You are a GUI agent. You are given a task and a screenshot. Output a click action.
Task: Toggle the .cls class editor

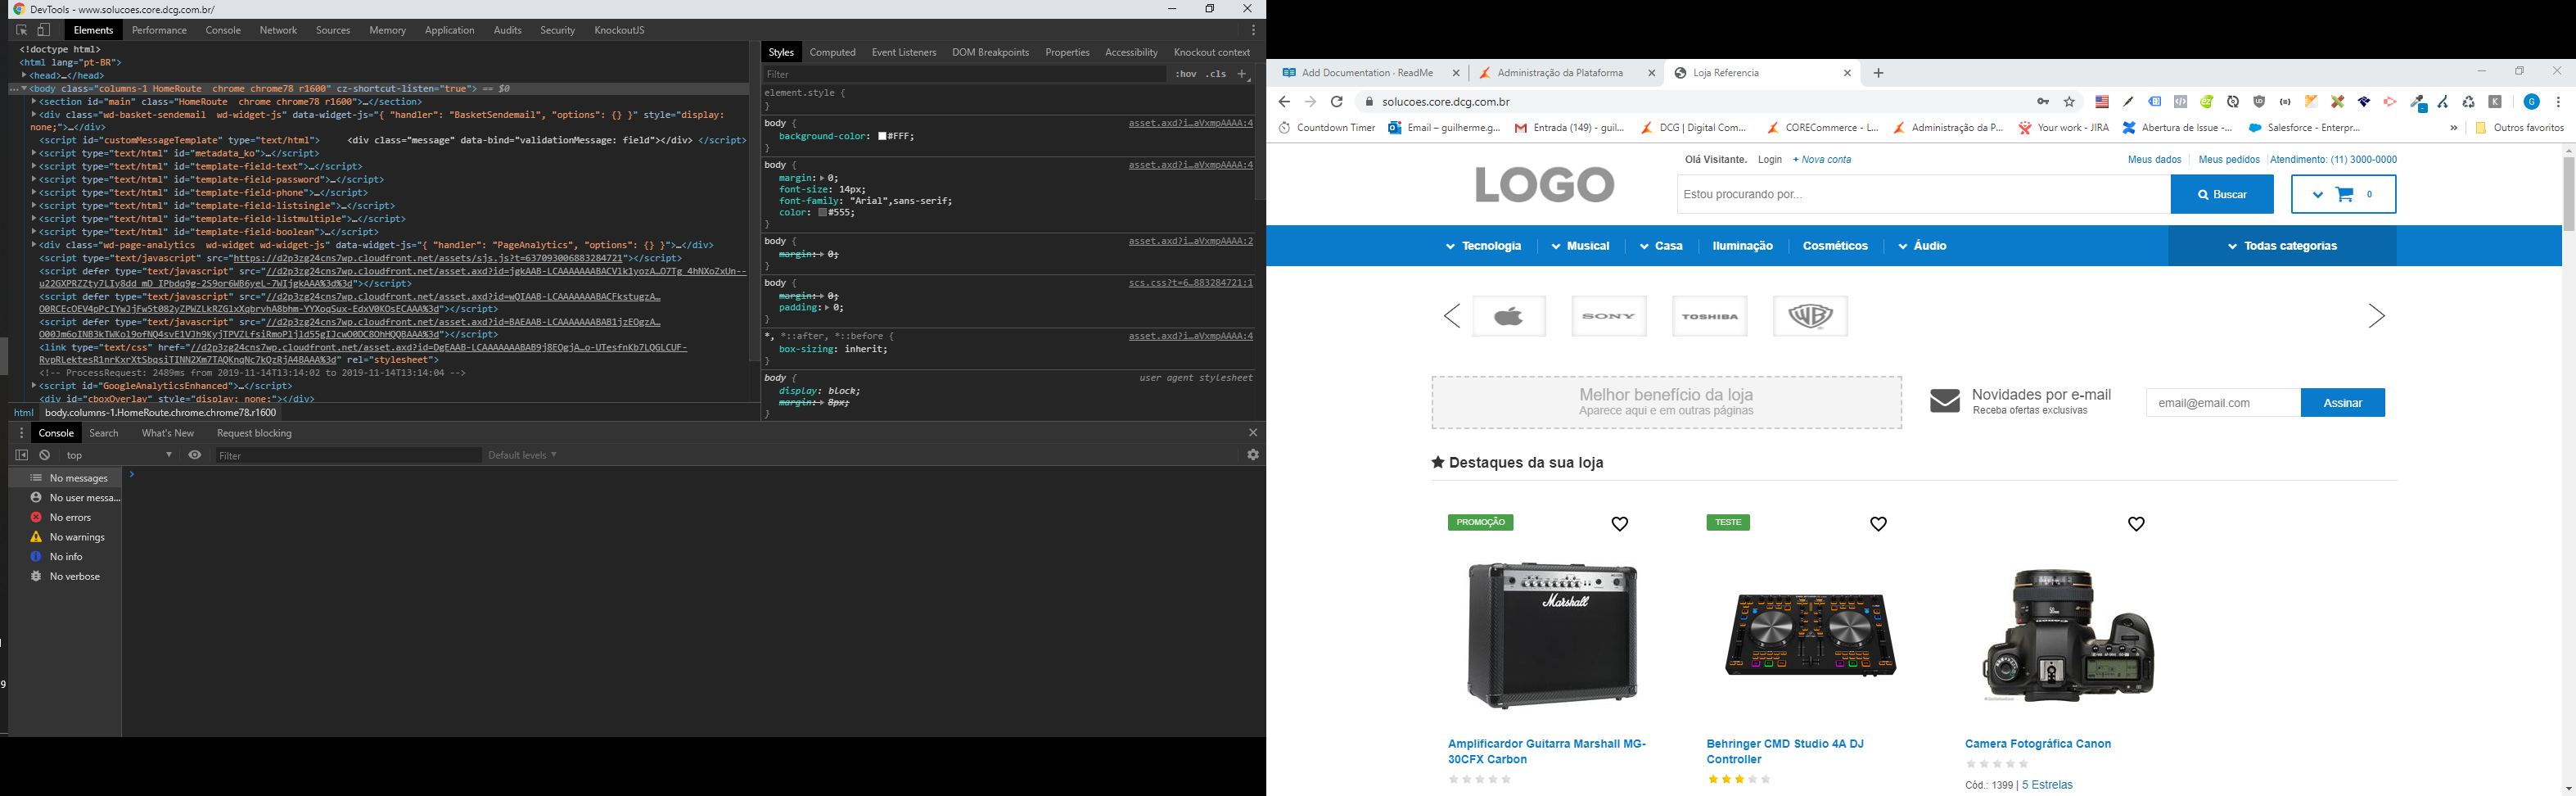[1216, 74]
